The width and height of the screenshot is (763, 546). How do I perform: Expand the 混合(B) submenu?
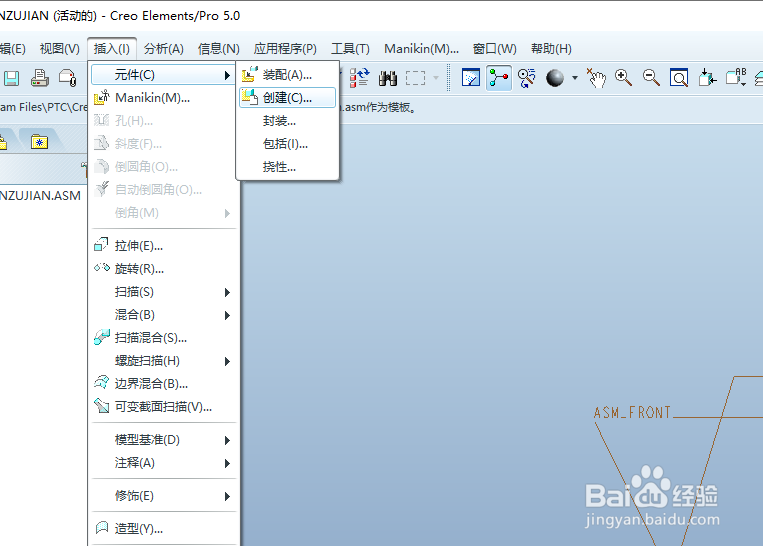point(164,315)
